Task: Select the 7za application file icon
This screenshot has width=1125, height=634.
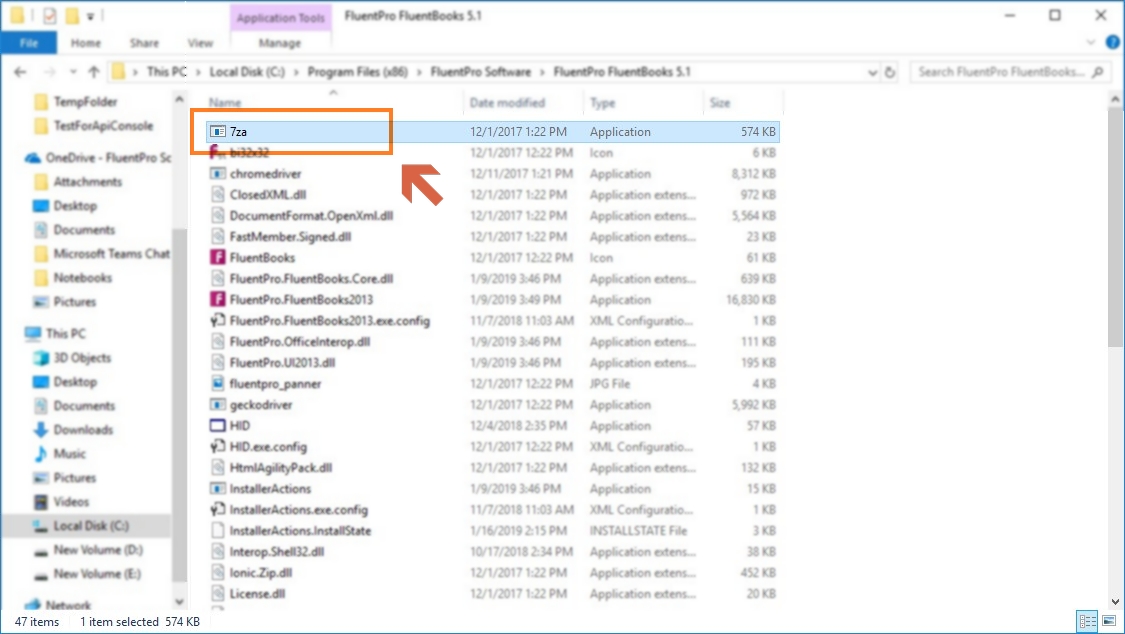Action: 217,132
